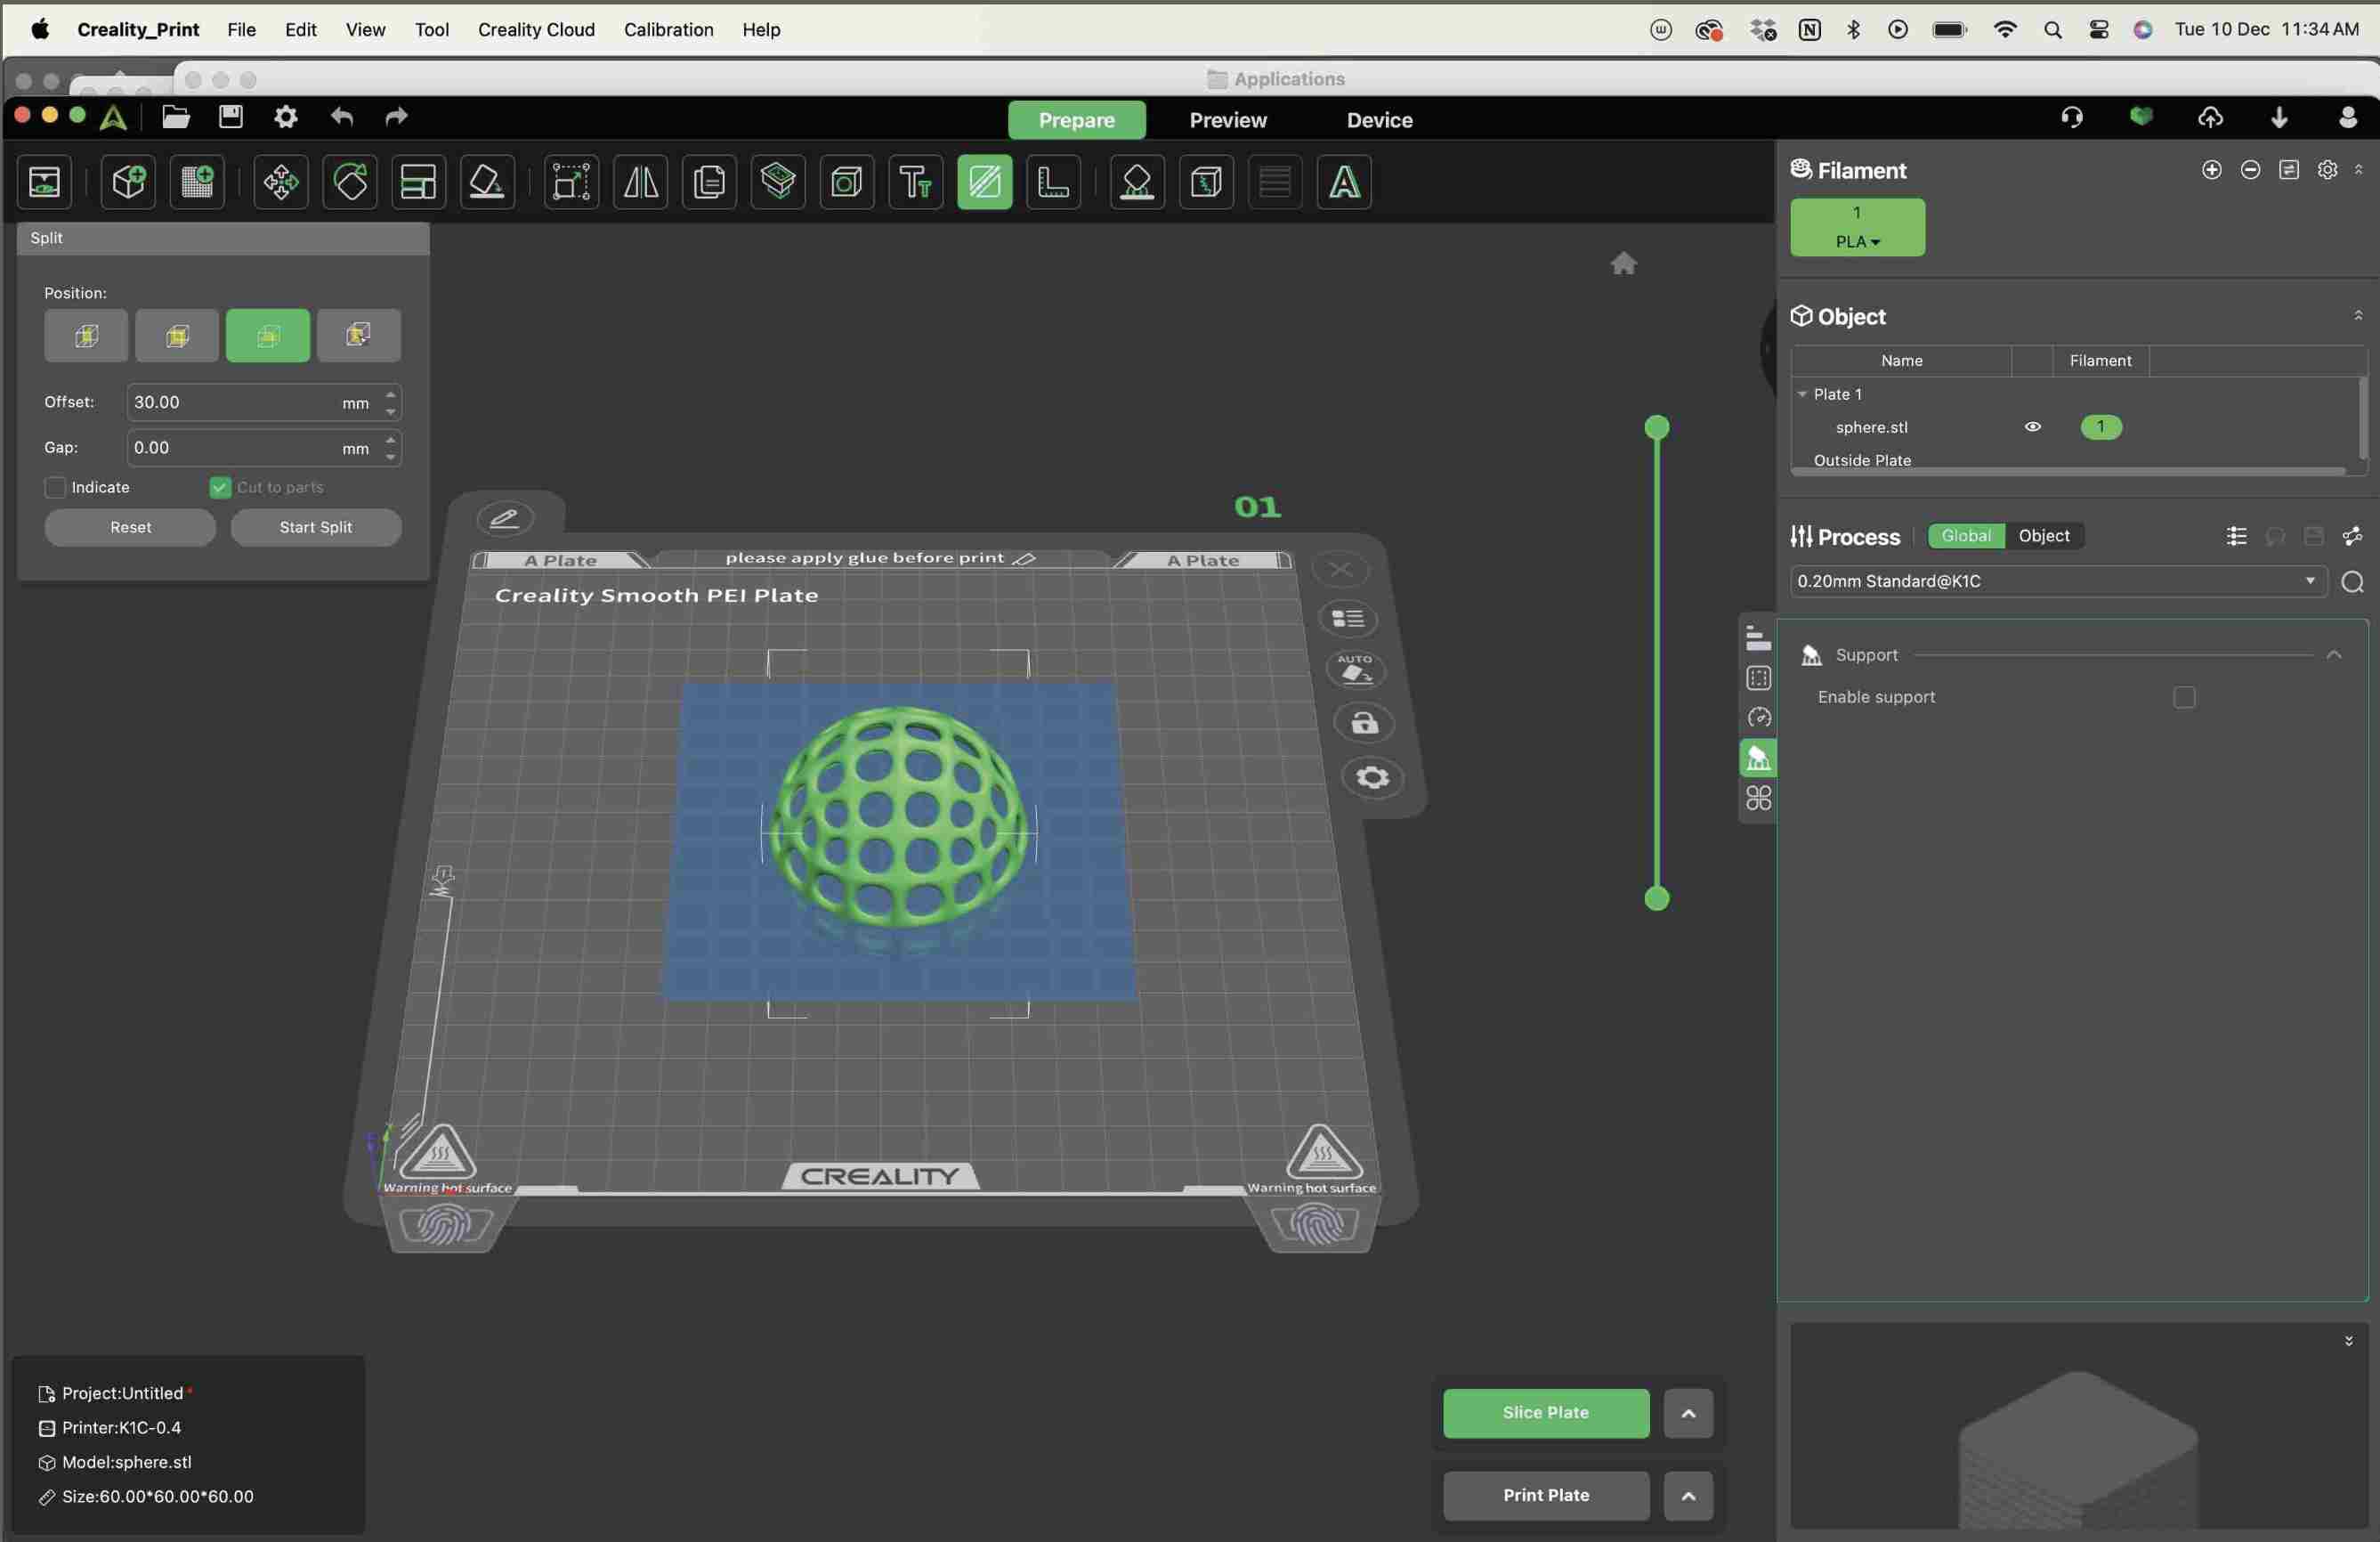Image resolution: width=2380 pixels, height=1542 pixels.
Task: Open the 0.20mm Standard@K1C preset dropdown
Action: click(x=2058, y=581)
